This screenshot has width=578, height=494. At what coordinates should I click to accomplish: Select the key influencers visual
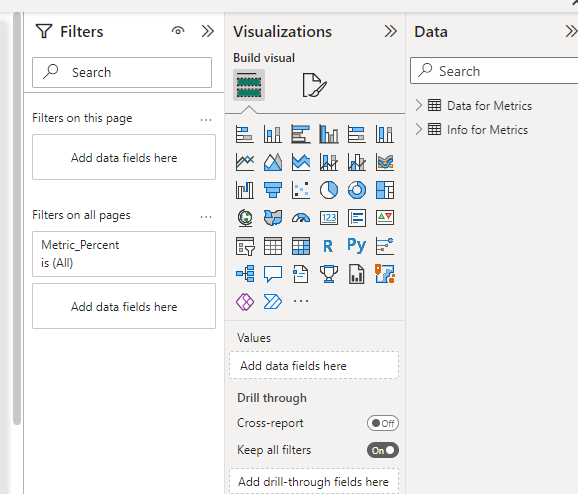385,246
